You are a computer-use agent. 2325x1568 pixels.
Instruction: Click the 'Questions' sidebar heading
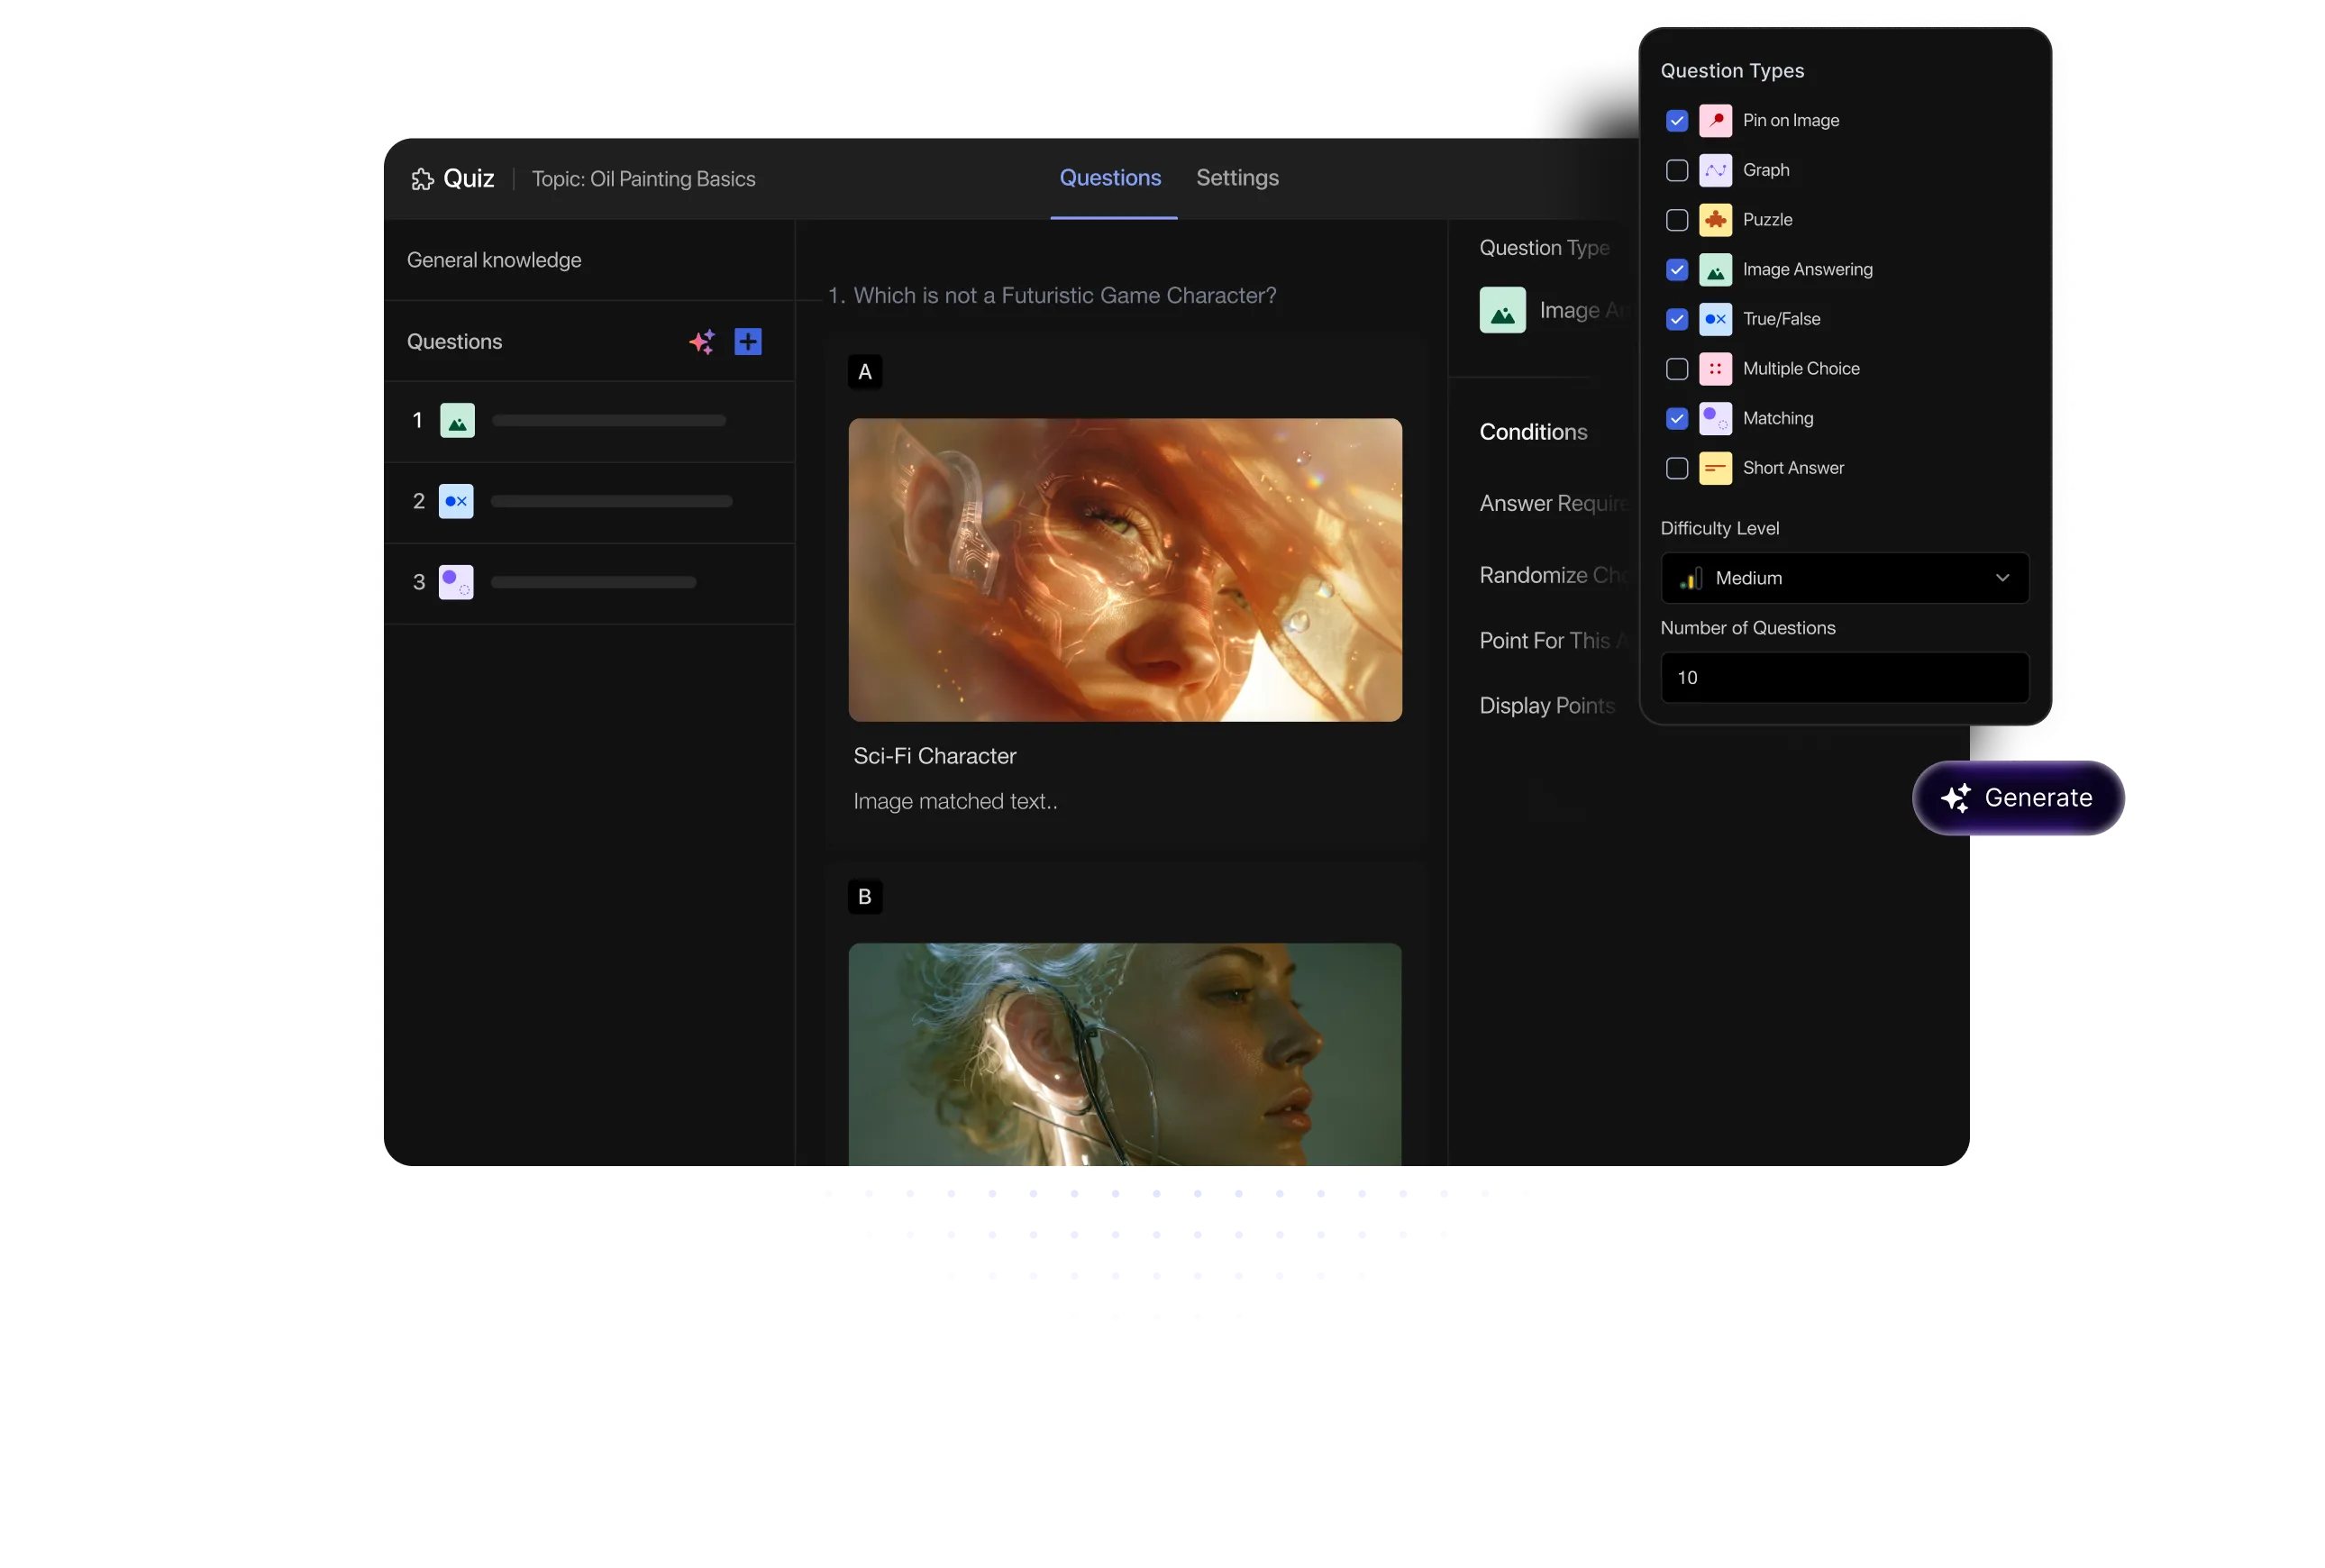pos(454,342)
